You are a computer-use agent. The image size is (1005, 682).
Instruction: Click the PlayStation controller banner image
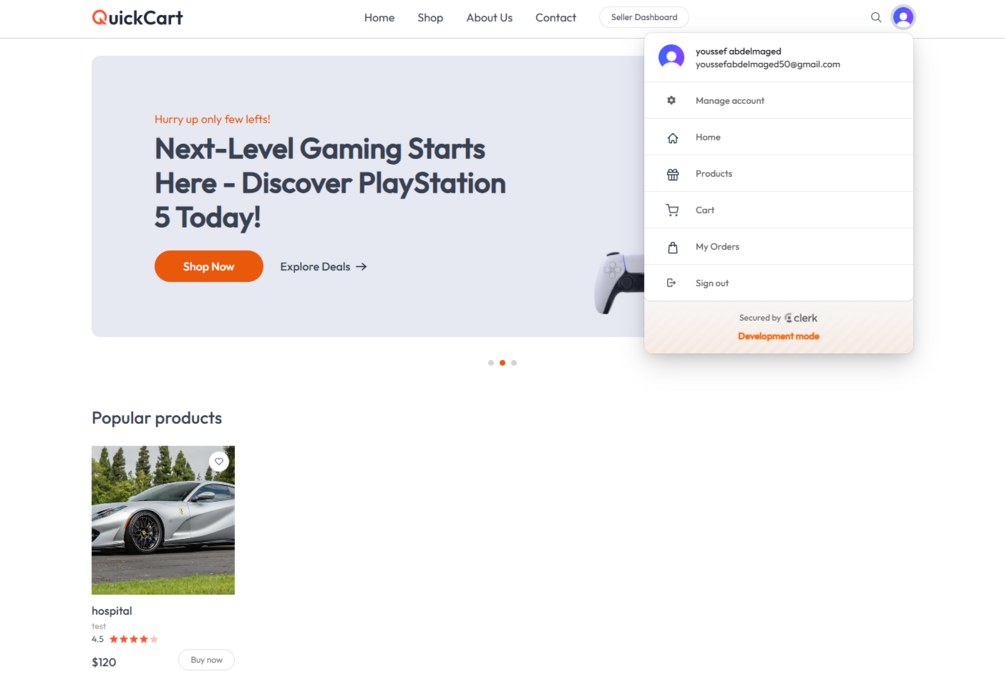(x=619, y=282)
